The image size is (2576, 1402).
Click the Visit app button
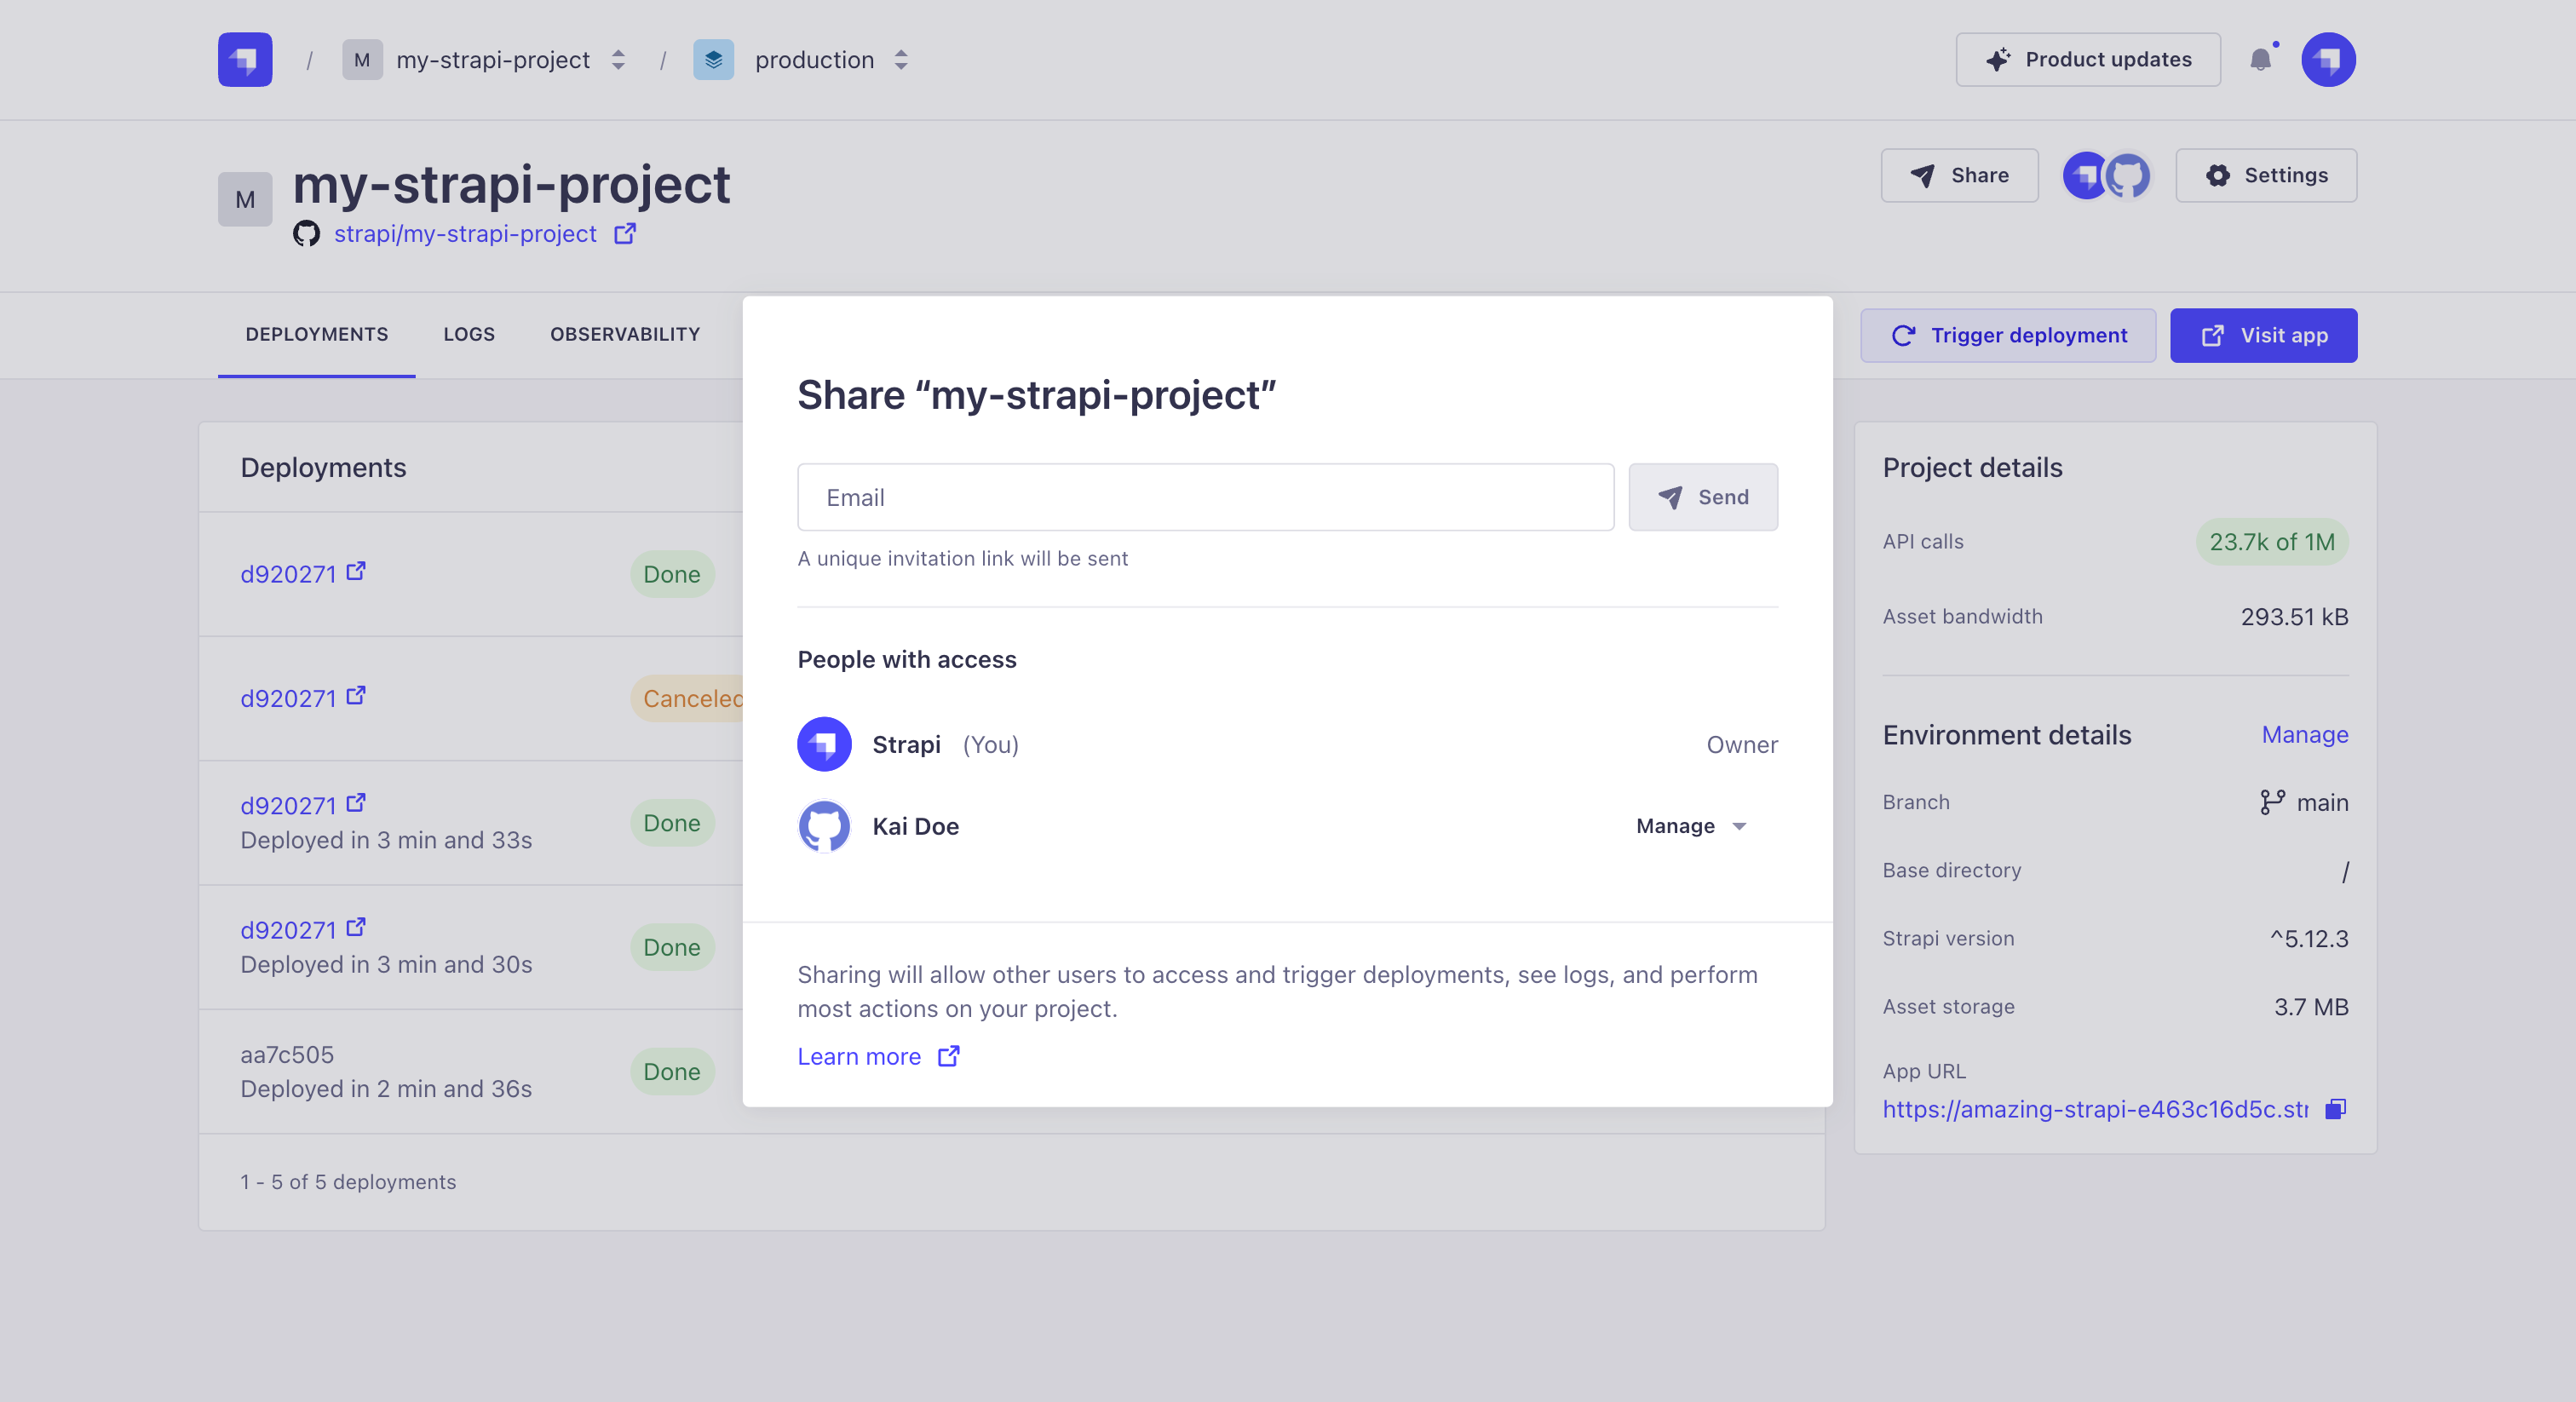tap(2263, 336)
